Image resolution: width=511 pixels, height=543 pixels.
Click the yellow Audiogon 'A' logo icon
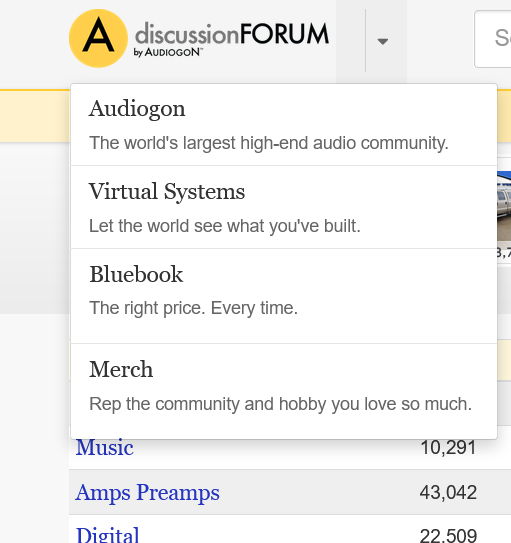click(x=98, y=38)
